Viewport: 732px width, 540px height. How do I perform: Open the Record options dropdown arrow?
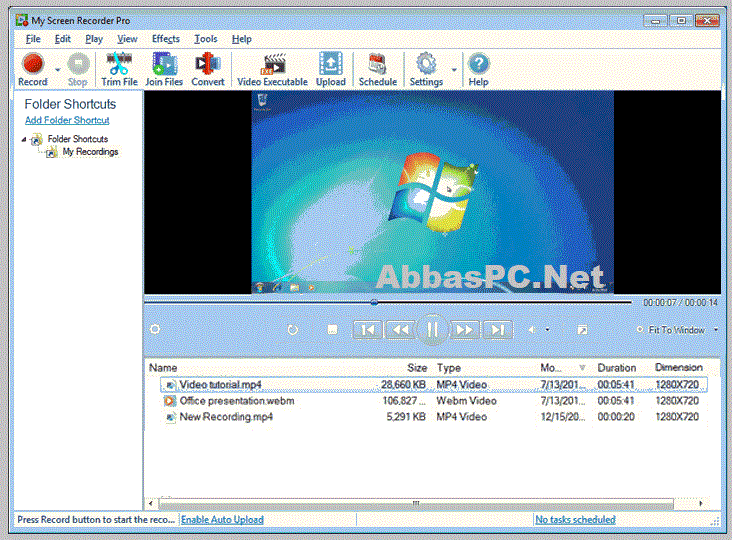click(57, 70)
